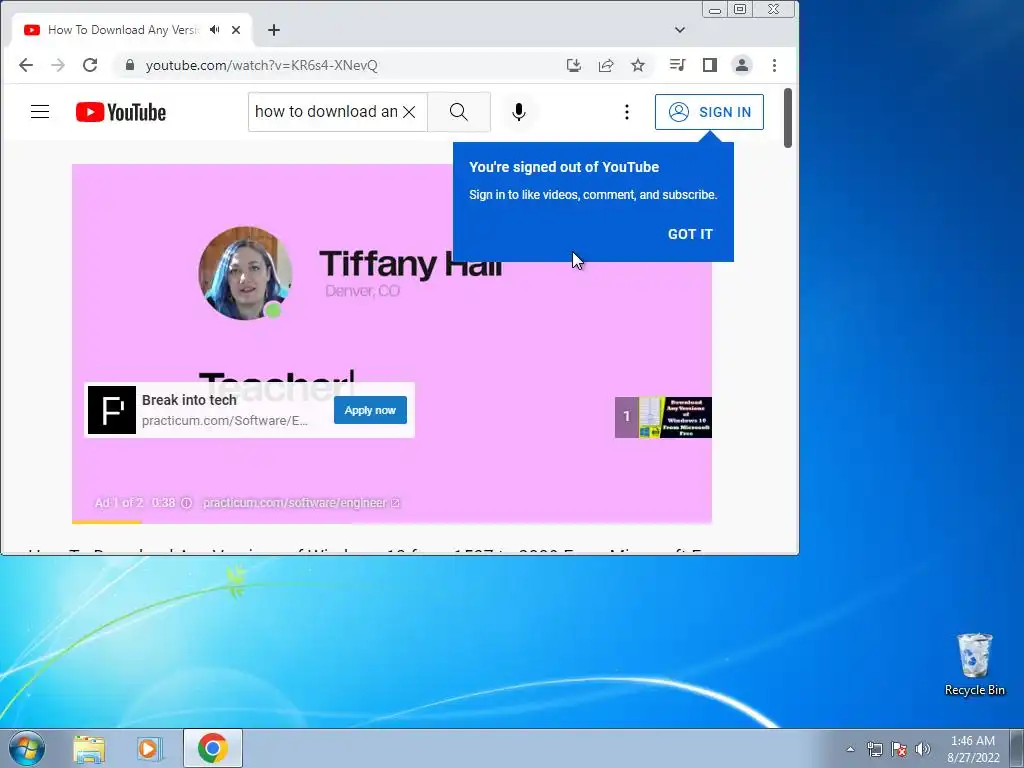Click the 'Tiffany Hall' ad video text
Screen dimensions: 1024x768
coord(411,264)
